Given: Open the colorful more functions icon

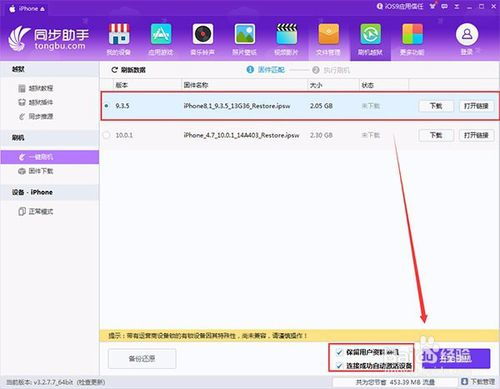Looking at the screenshot, I should (x=412, y=34).
